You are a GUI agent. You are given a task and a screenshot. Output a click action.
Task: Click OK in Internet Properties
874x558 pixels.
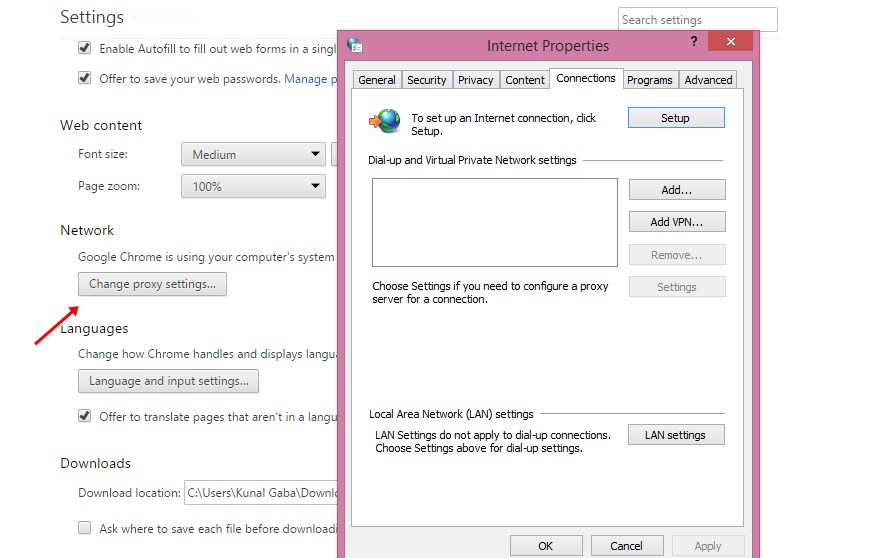pyautogui.click(x=546, y=546)
